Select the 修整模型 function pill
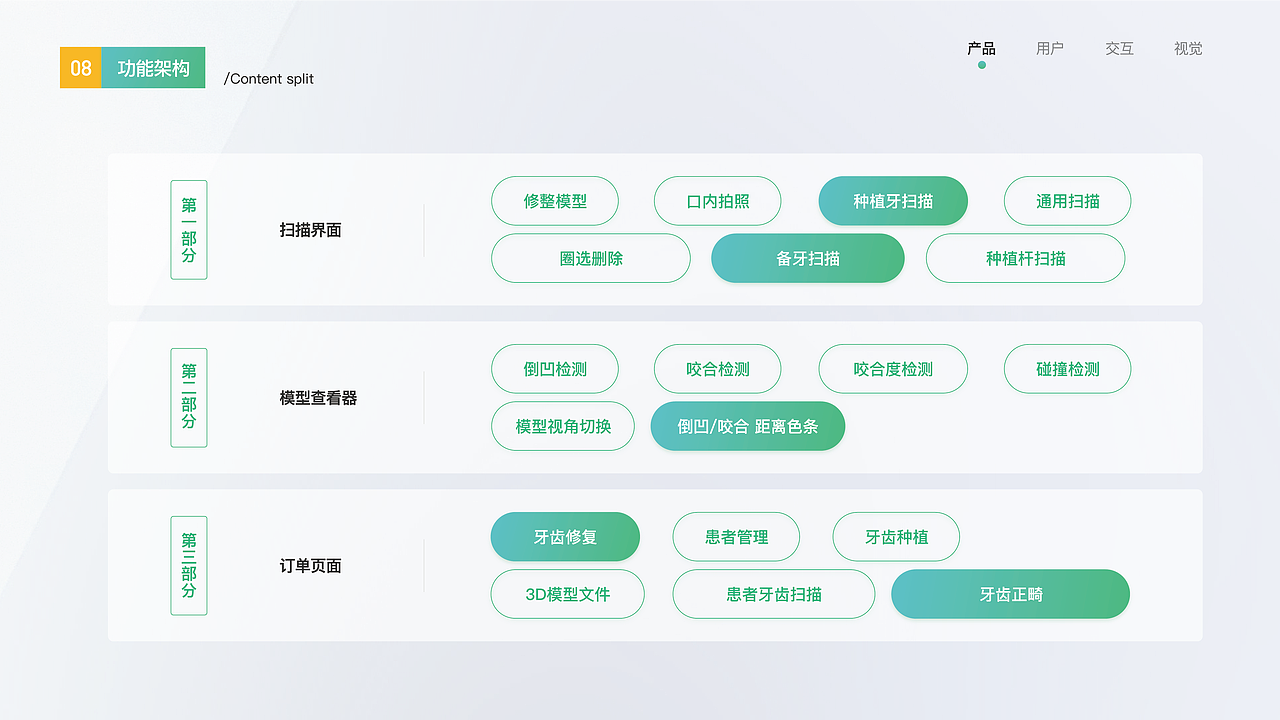The width and height of the screenshot is (1280, 720). (x=555, y=201)
